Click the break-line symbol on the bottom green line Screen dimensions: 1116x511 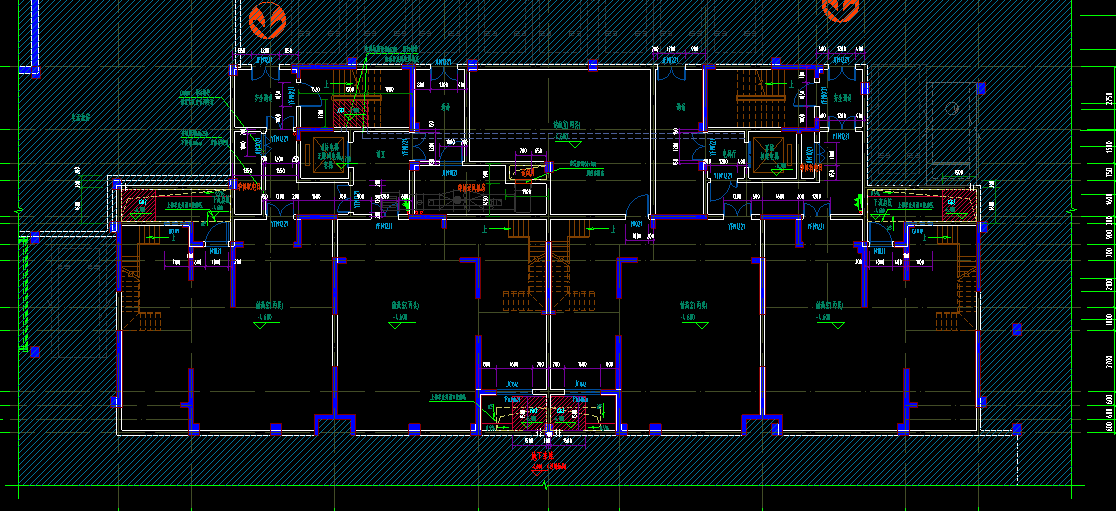point(546,487)
